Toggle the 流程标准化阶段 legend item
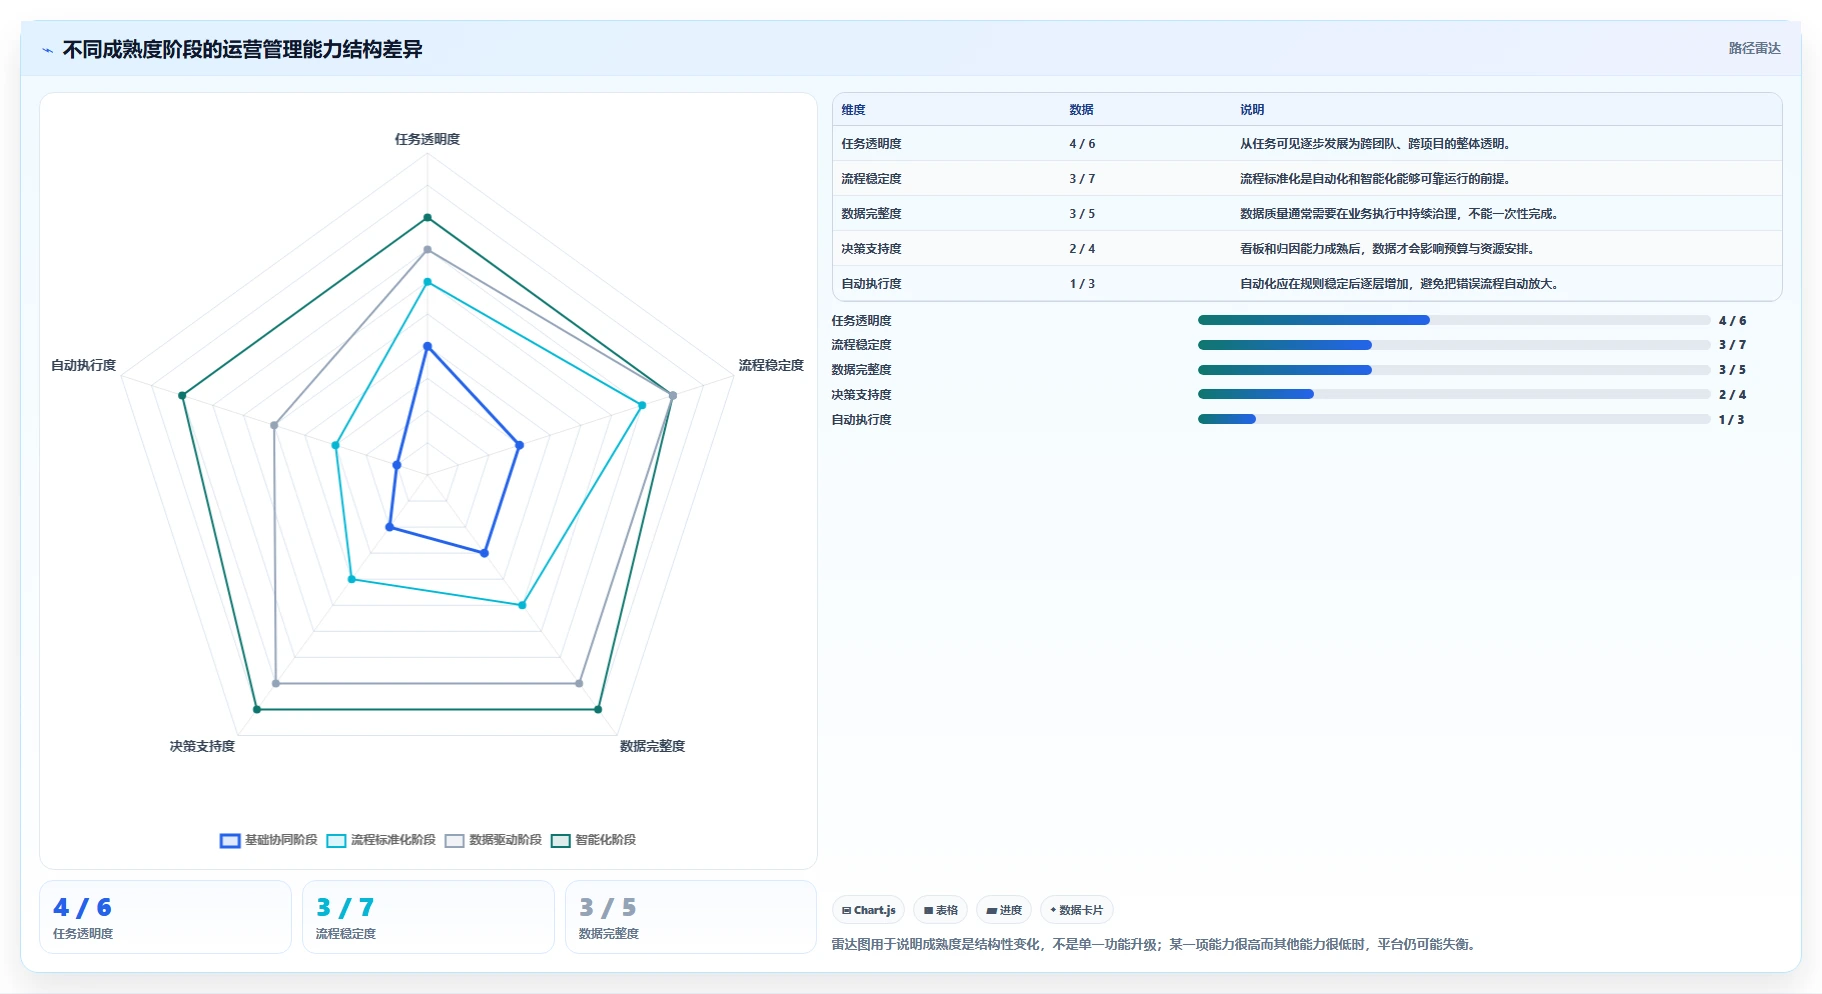 [x=381, y=840]
